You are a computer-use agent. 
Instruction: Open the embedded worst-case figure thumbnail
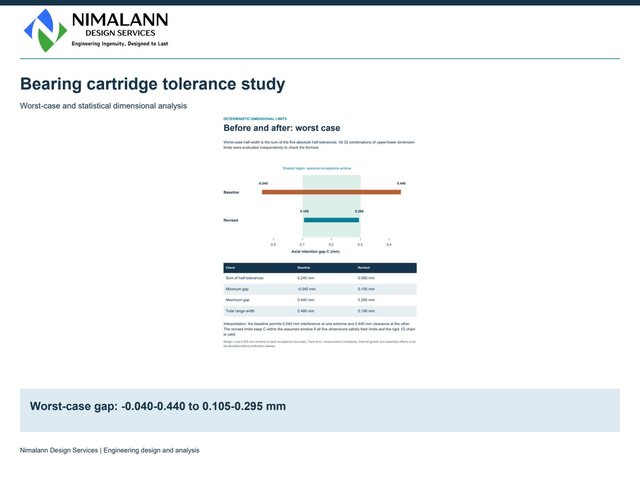point(320,232)
